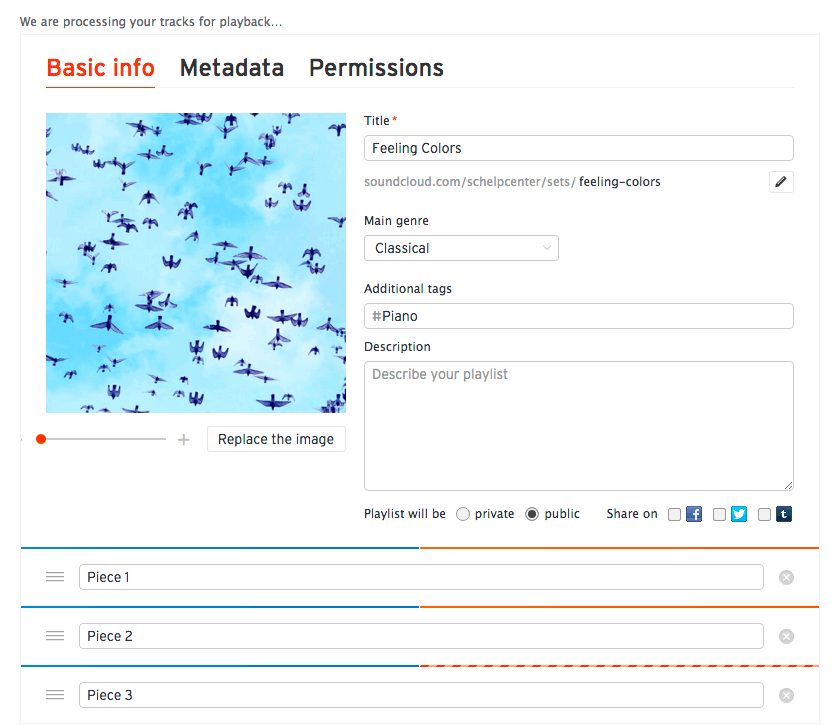
Task: Click the plus icon next to the zoom slider
Action: click(184, 439)
